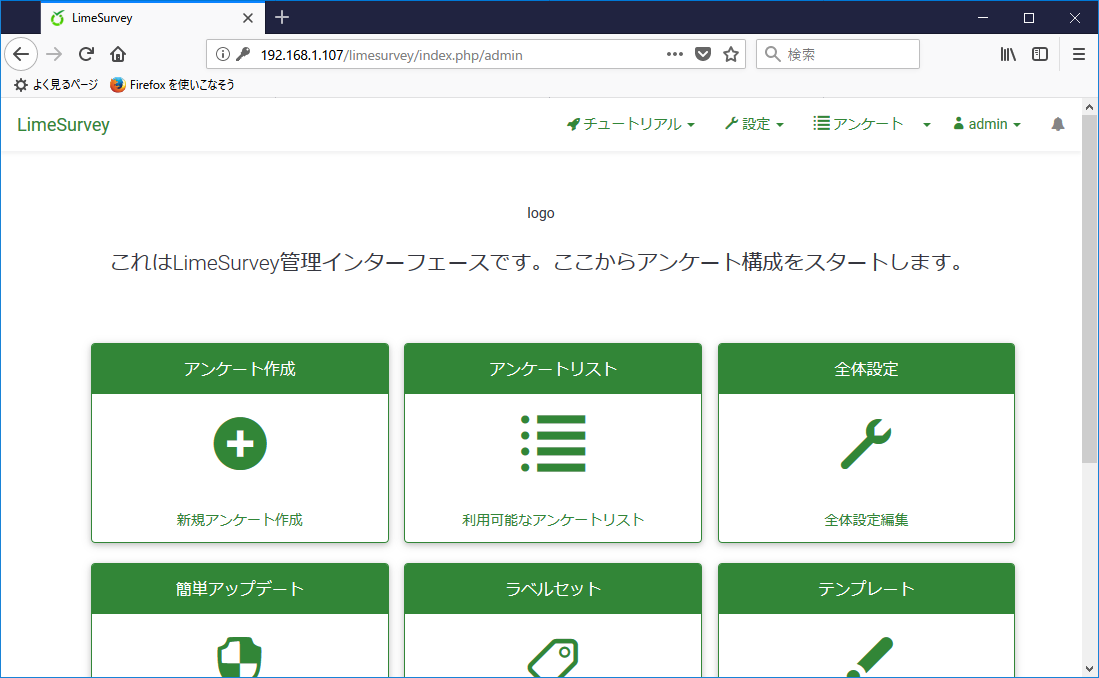
Task: Bookmark this page with the star icon
Action: pos(731,54)
